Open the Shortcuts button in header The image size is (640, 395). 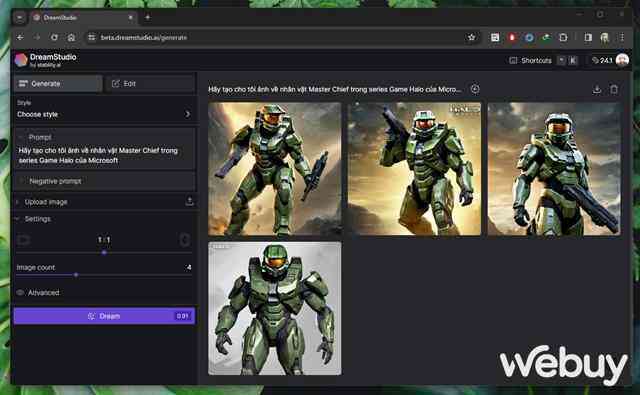click(531, 60)
